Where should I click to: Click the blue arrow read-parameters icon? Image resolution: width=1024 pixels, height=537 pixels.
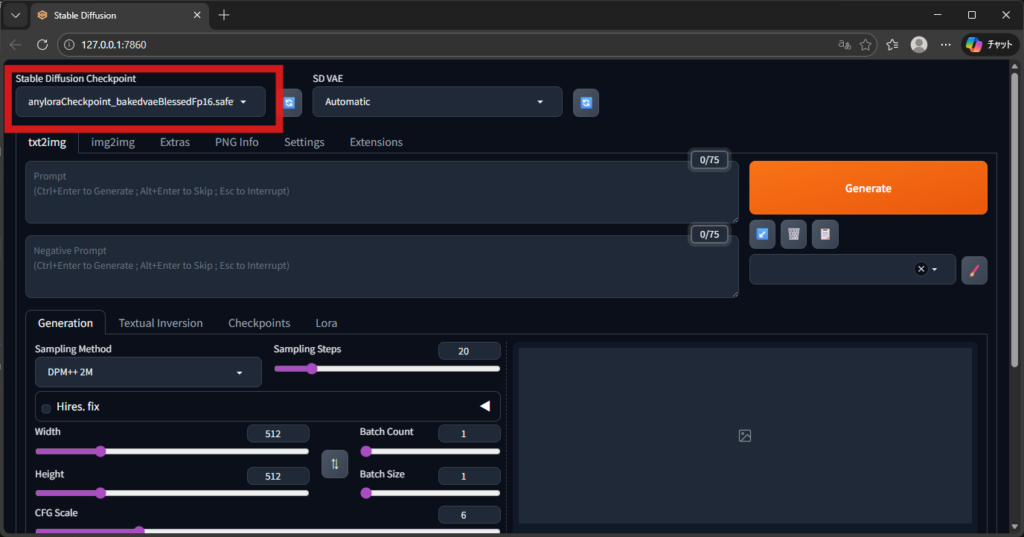point(762,234)
